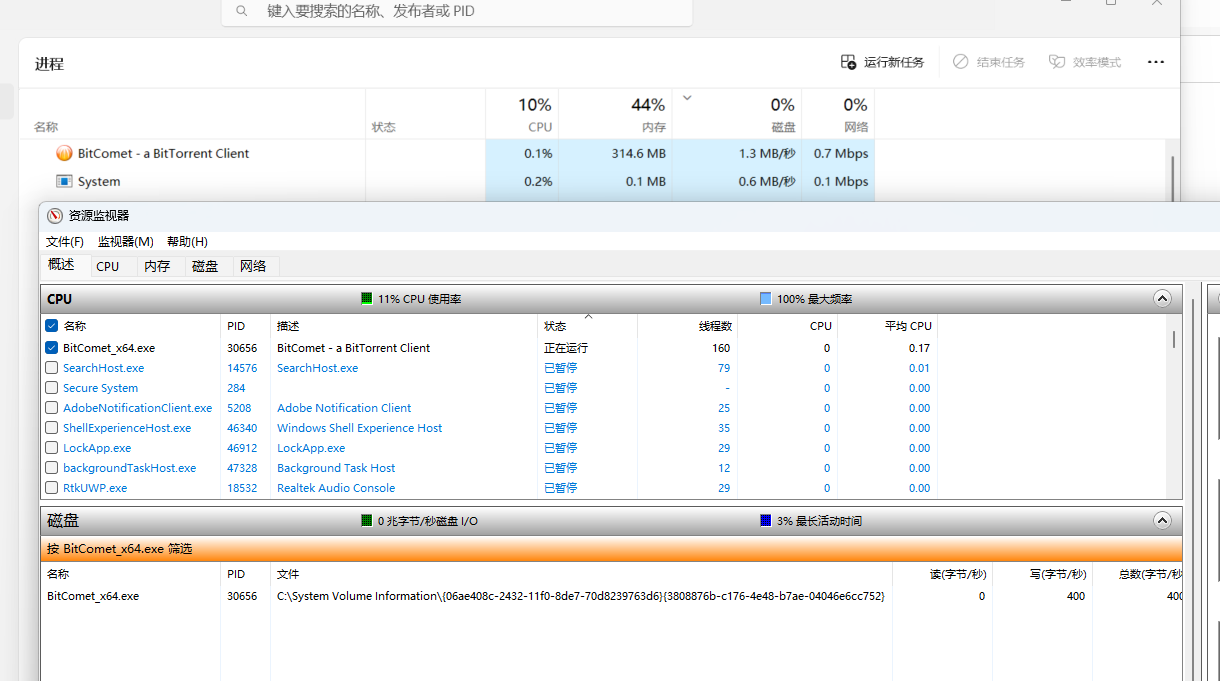
Task: Check the LockApp.exe checkbox
Action: click(52, 448)
